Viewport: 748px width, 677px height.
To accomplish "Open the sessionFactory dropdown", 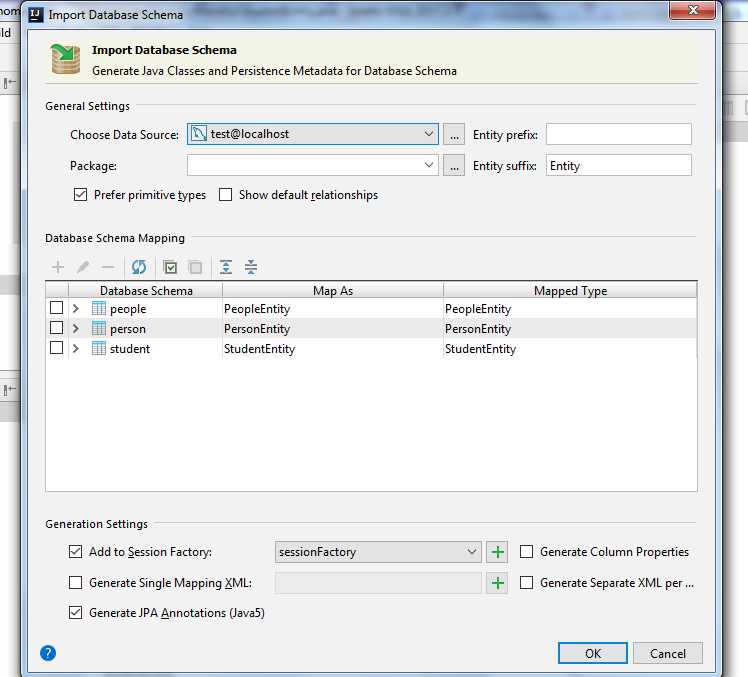I will pyautogui.click(x=378, y=552).
